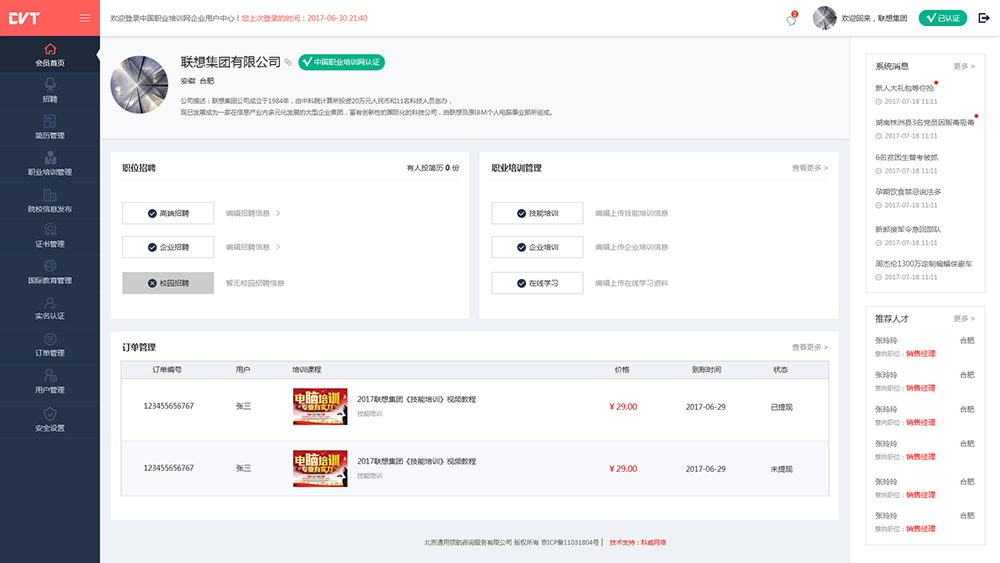Click the large company profile picture

click(139, 85)
